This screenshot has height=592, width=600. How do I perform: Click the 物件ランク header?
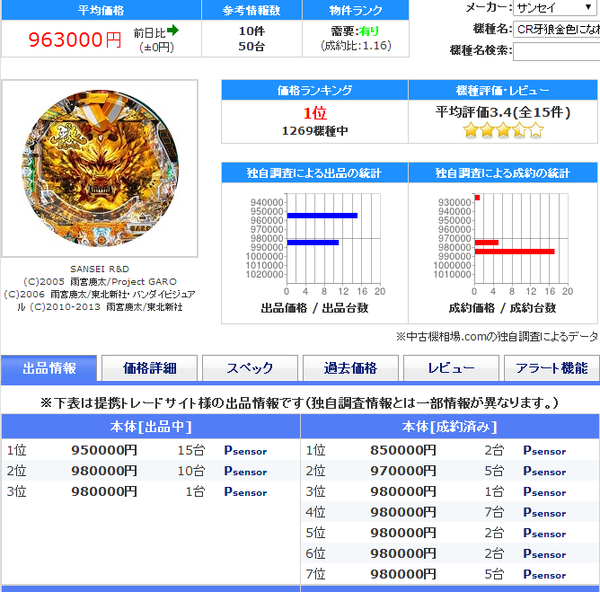355,10
